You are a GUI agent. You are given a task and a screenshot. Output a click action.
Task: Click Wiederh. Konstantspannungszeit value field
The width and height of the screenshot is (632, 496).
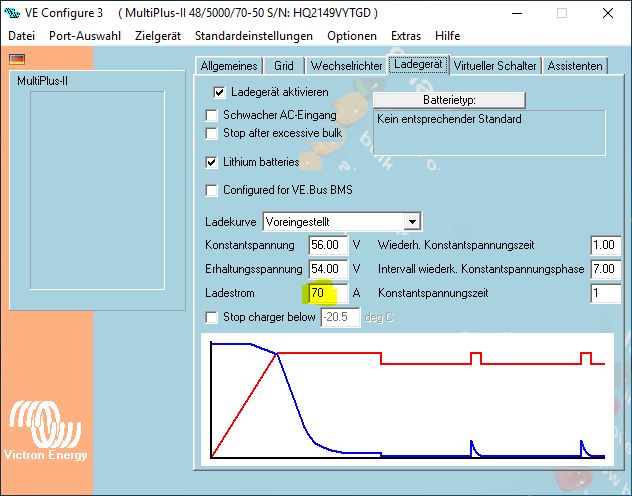[x=605, y=245]
